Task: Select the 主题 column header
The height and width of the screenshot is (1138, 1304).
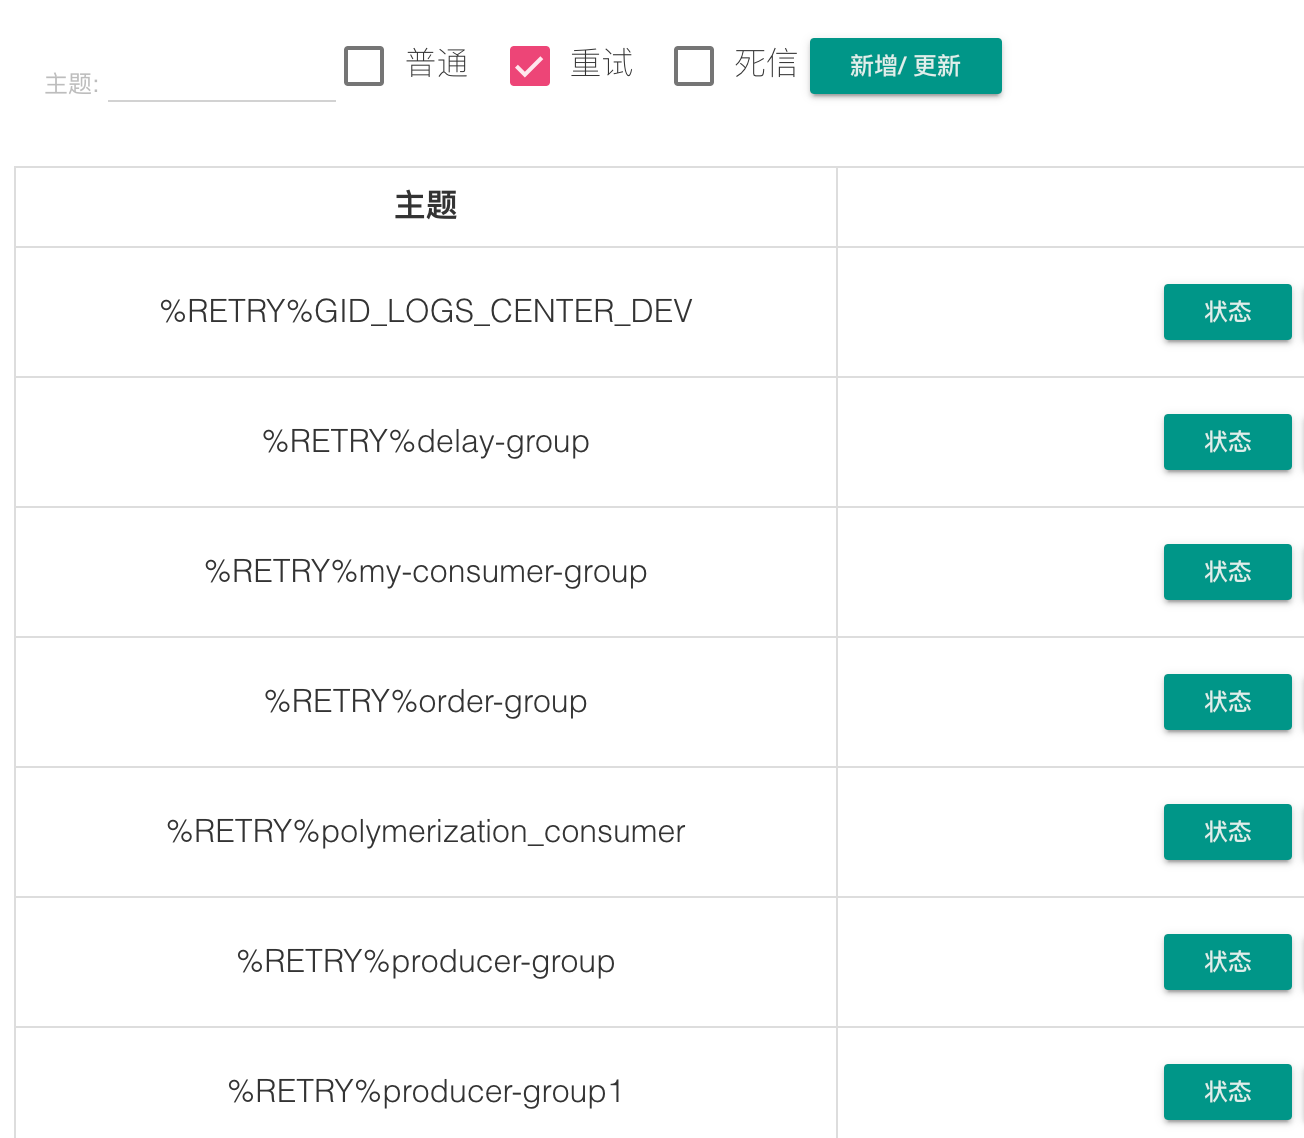Action: coord(426,206)
